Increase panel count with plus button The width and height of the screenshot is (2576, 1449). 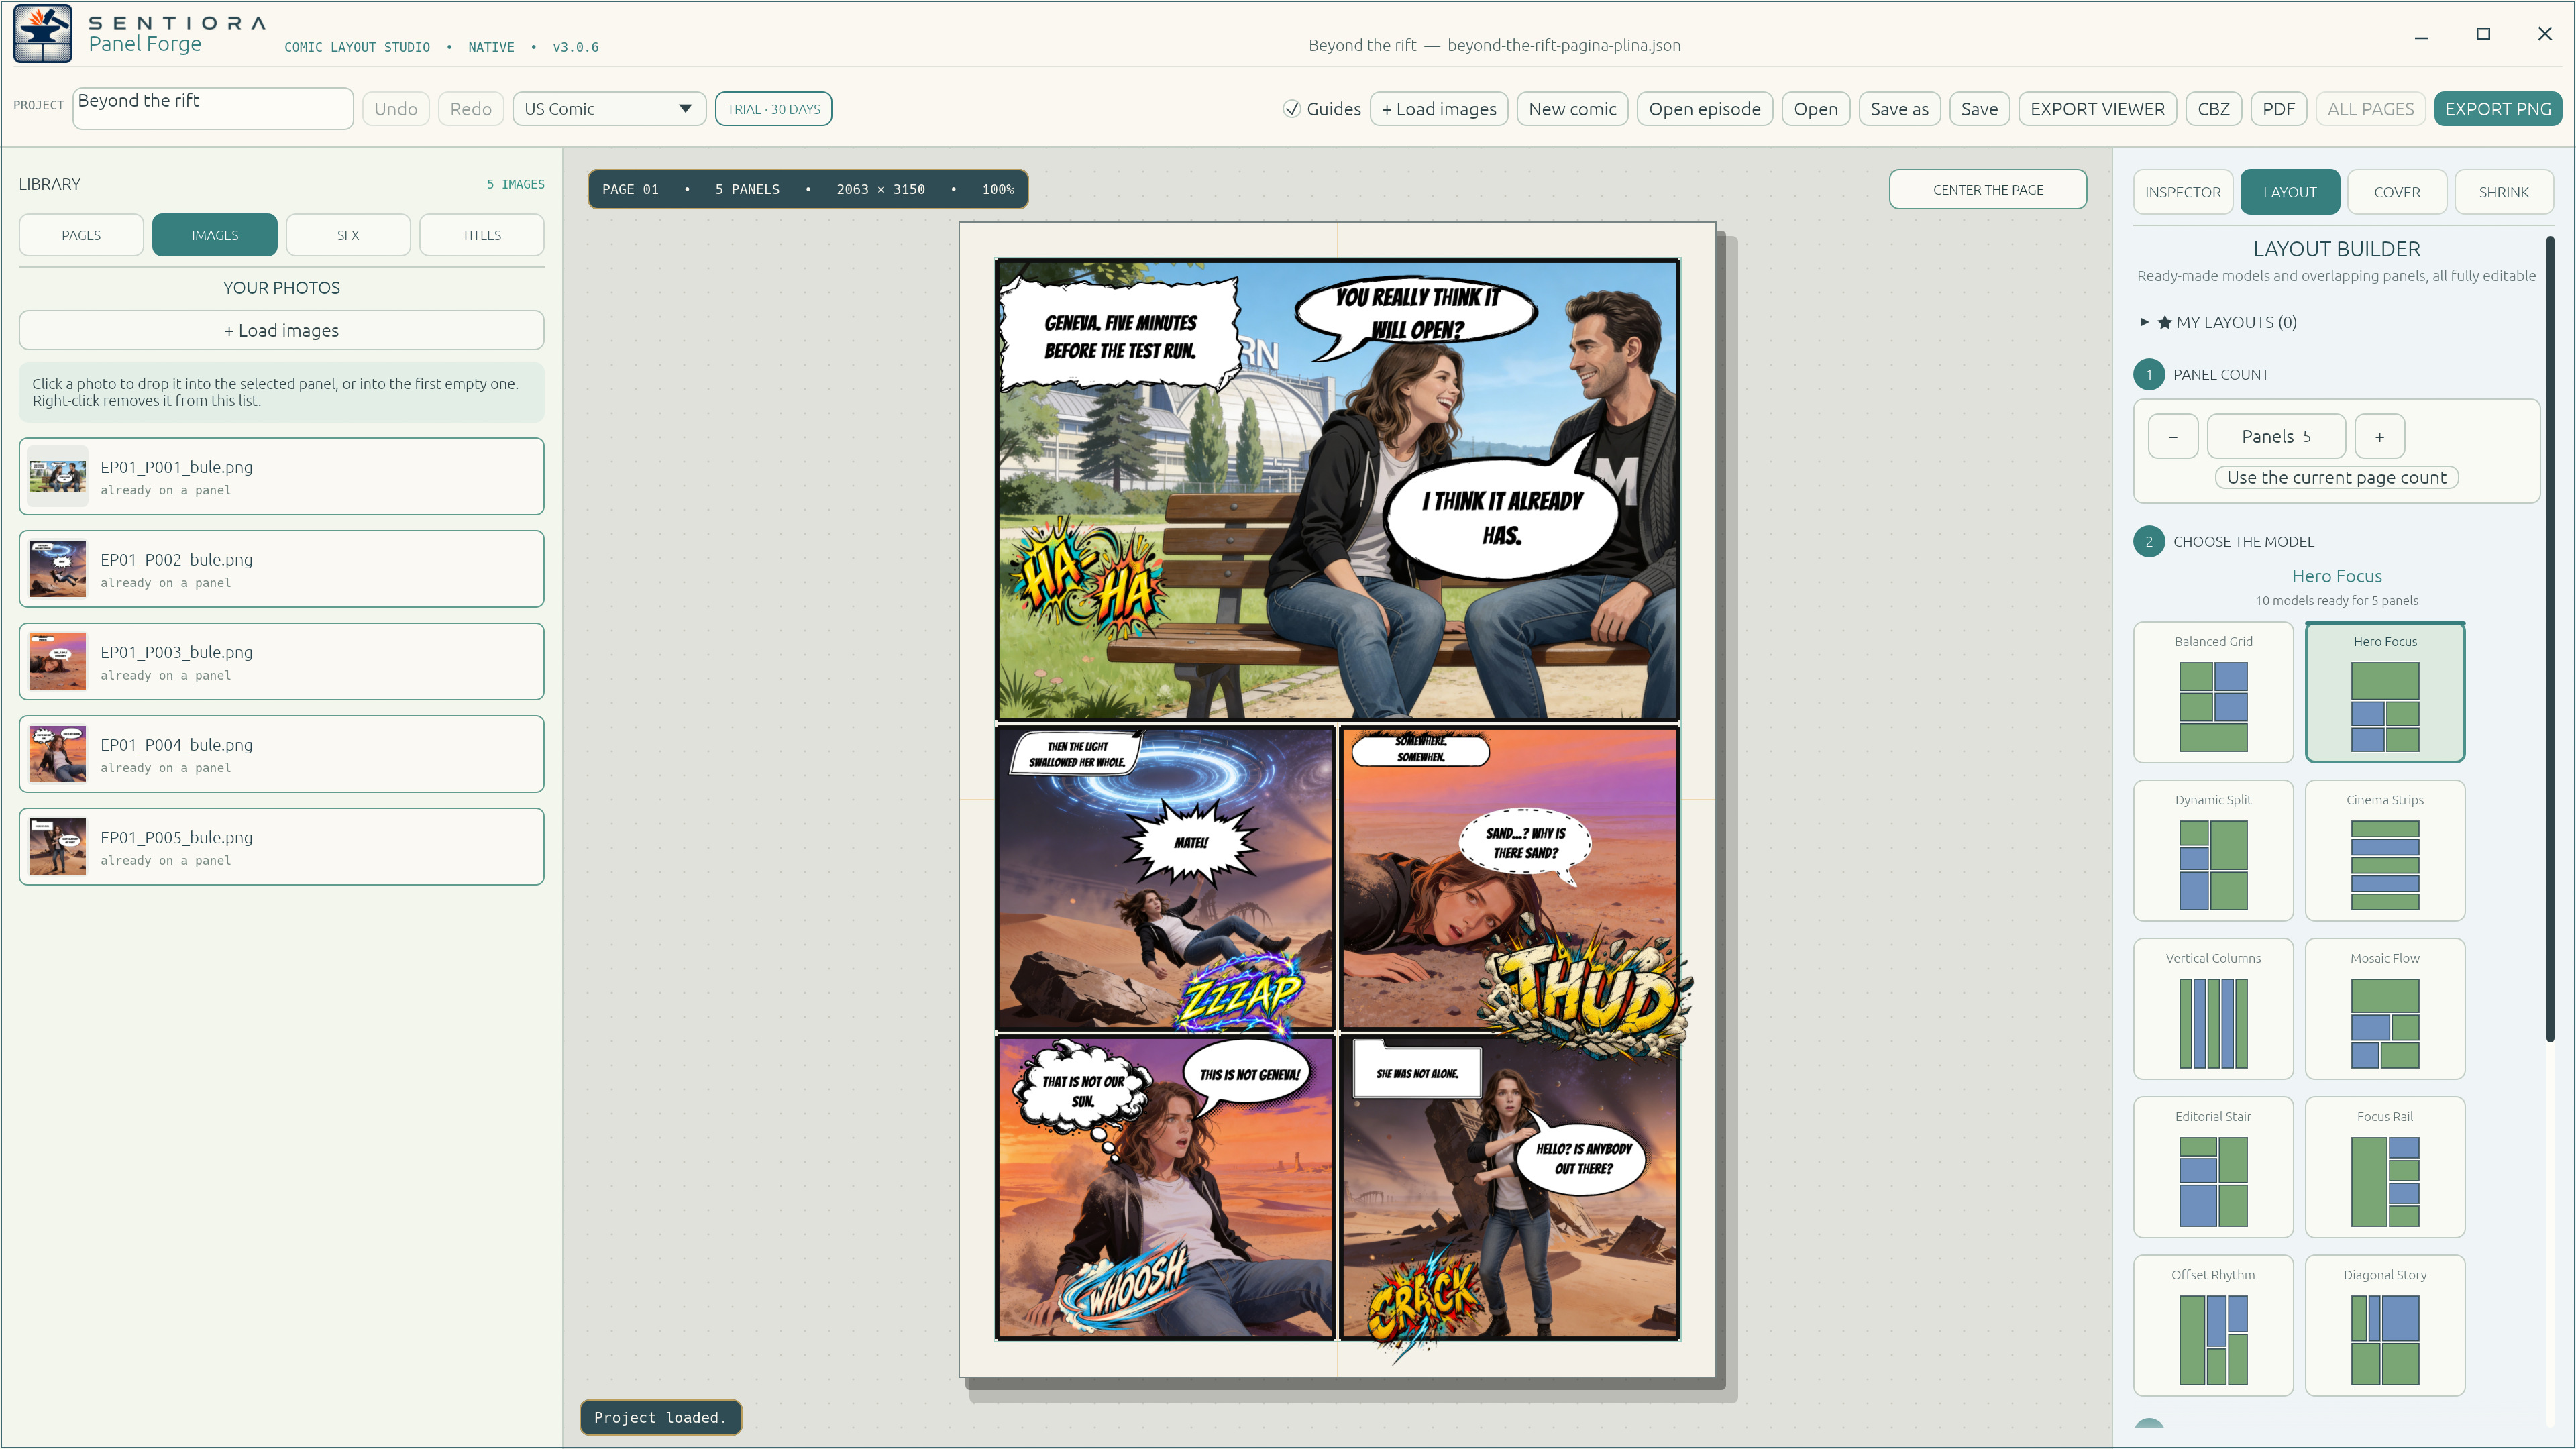point(2379,436)
